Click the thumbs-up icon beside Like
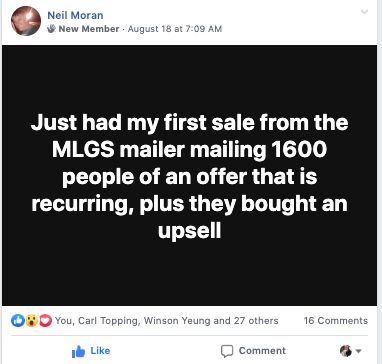This screenshot has width=382, height=364. pos(79,351)
